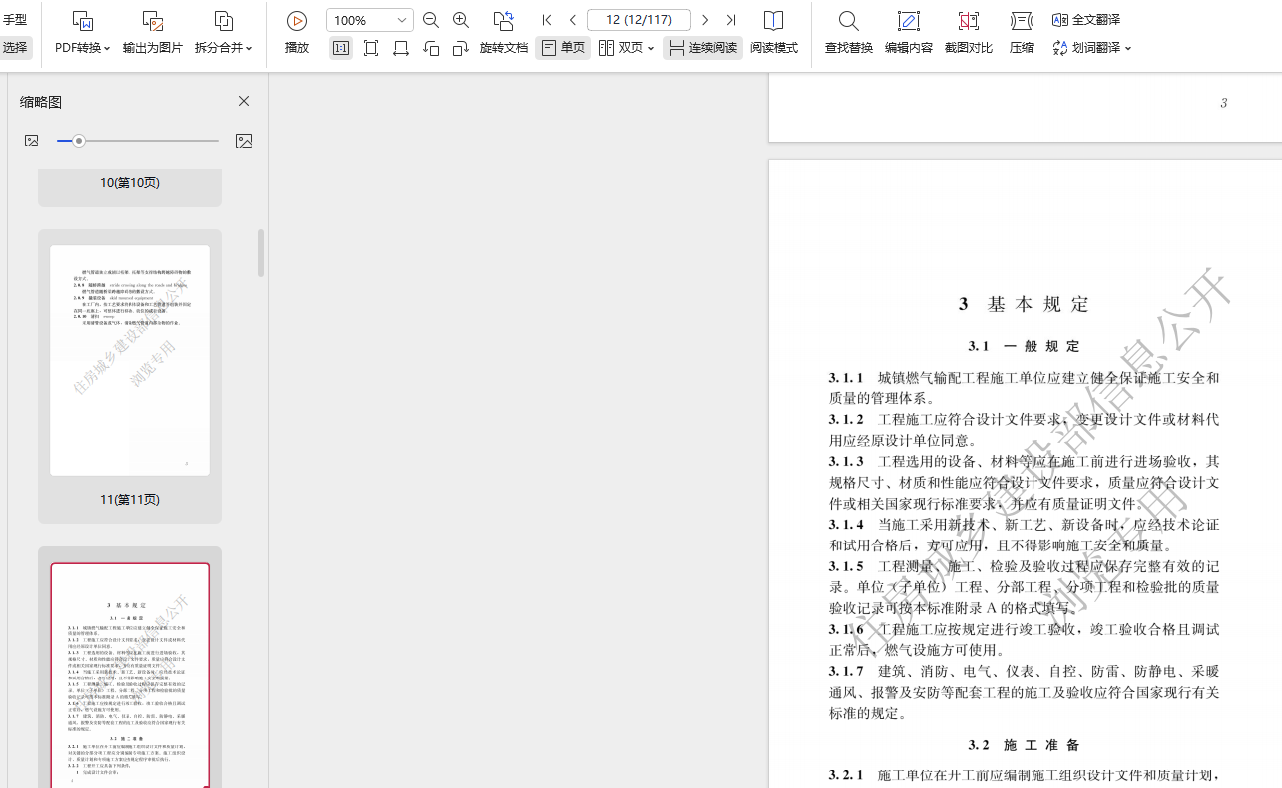The width and height of the screenshot is (1282, 788).
Task: Select the 手型 hand tool
Action: click(x=14, y=20)
